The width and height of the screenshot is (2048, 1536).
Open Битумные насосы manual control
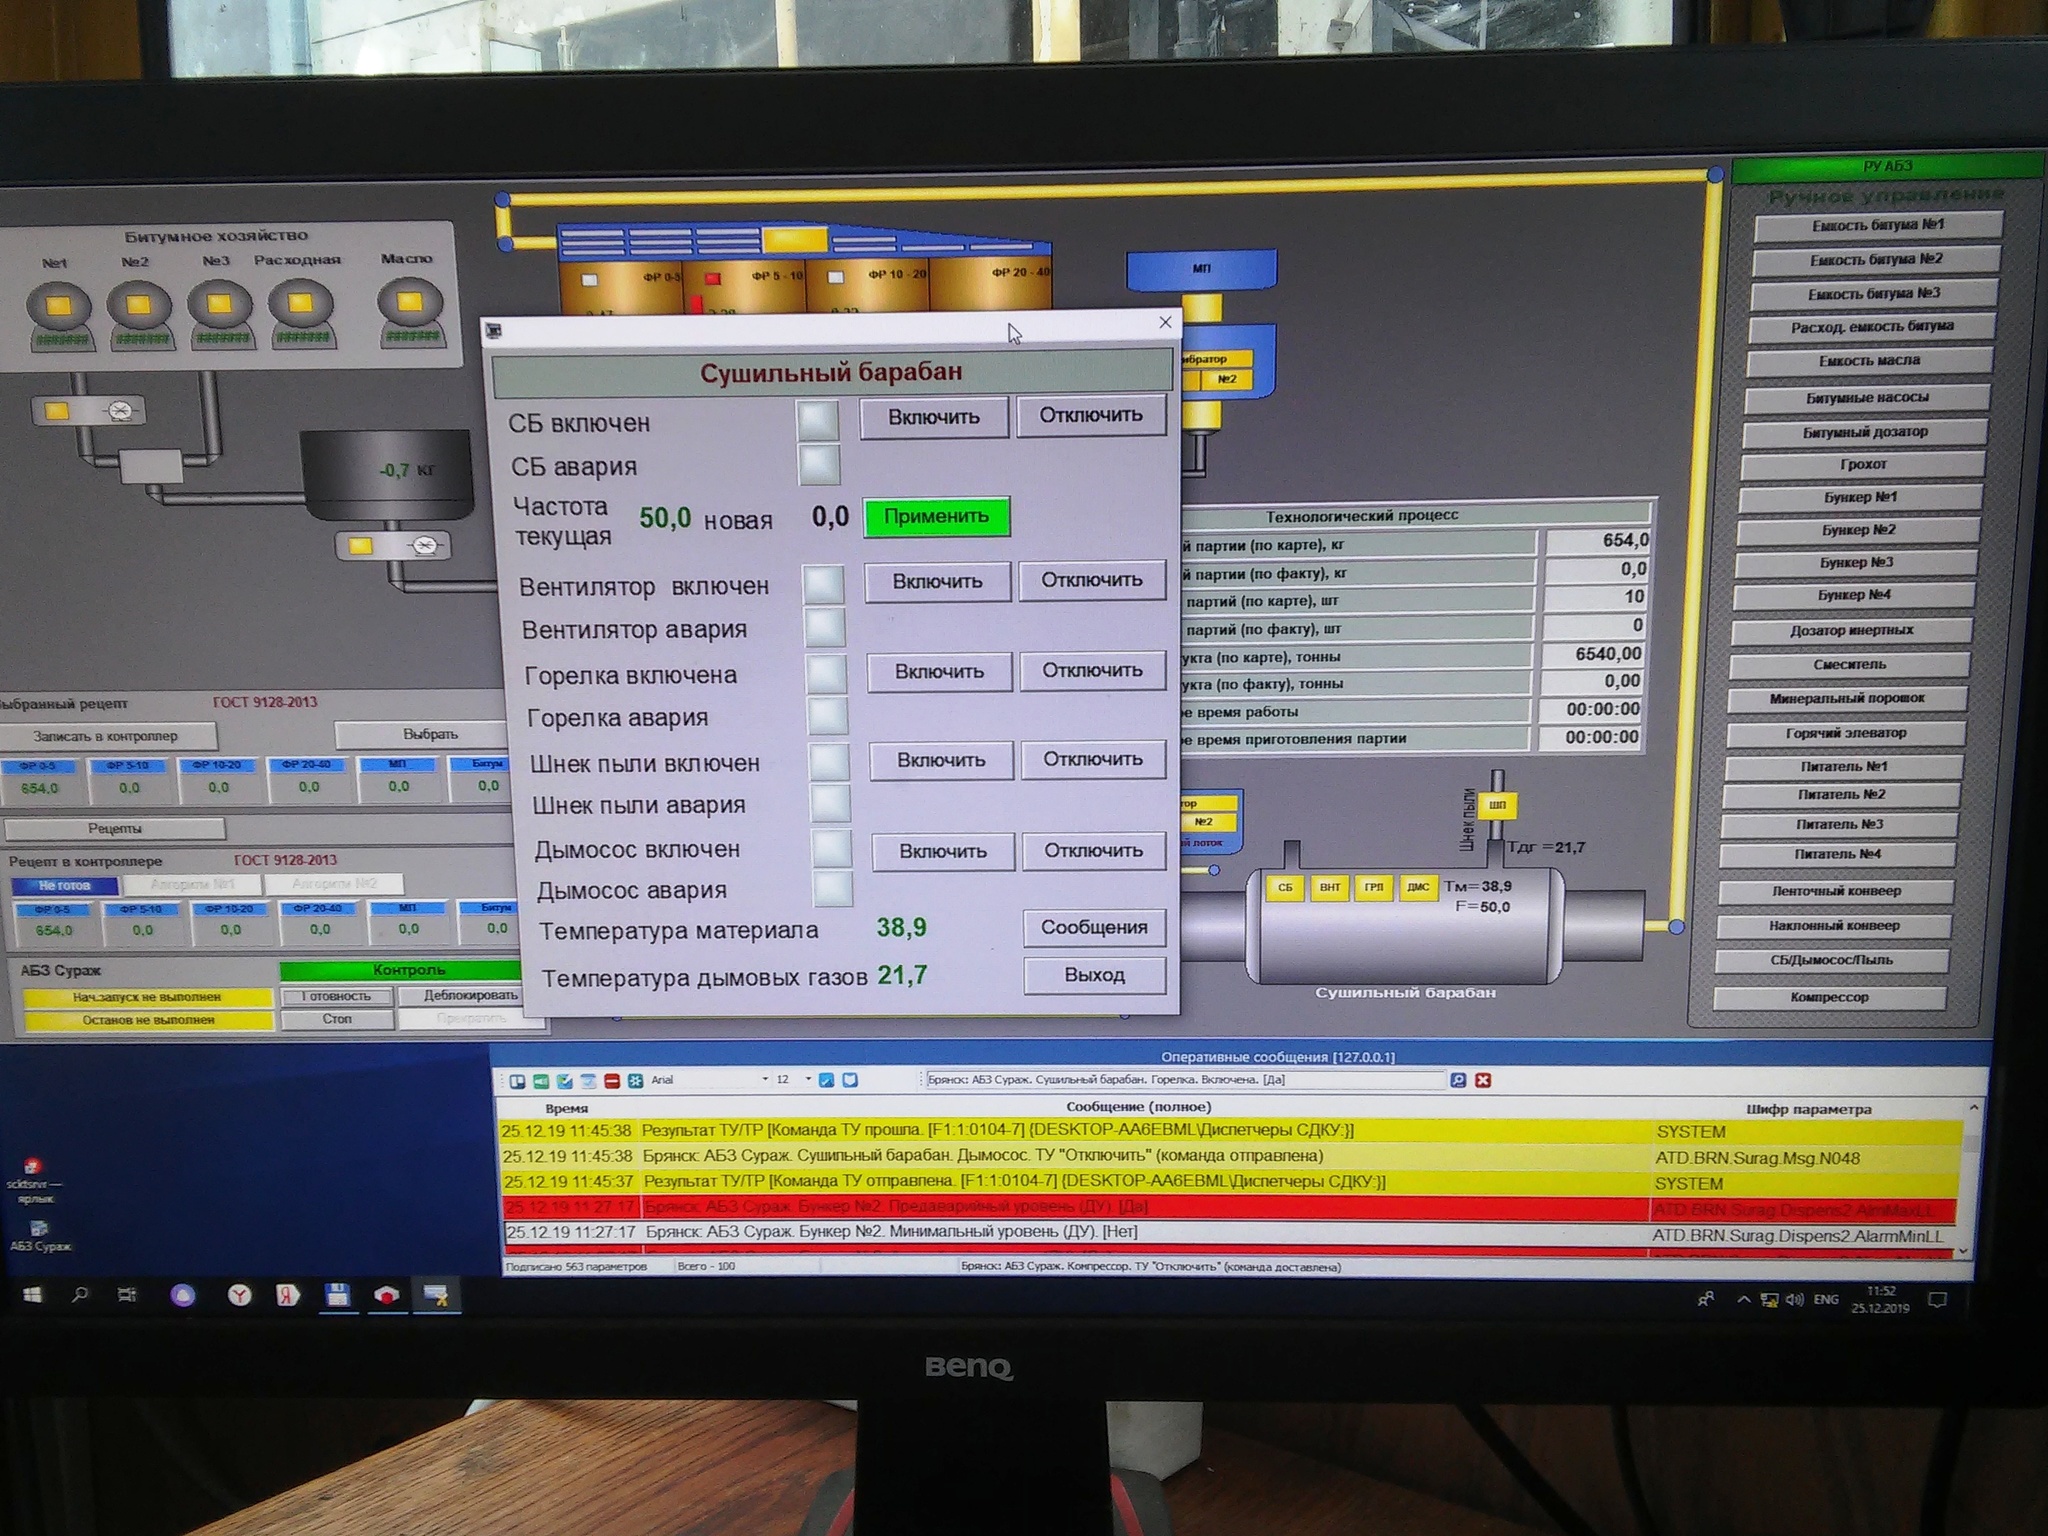coord(1867,398)
